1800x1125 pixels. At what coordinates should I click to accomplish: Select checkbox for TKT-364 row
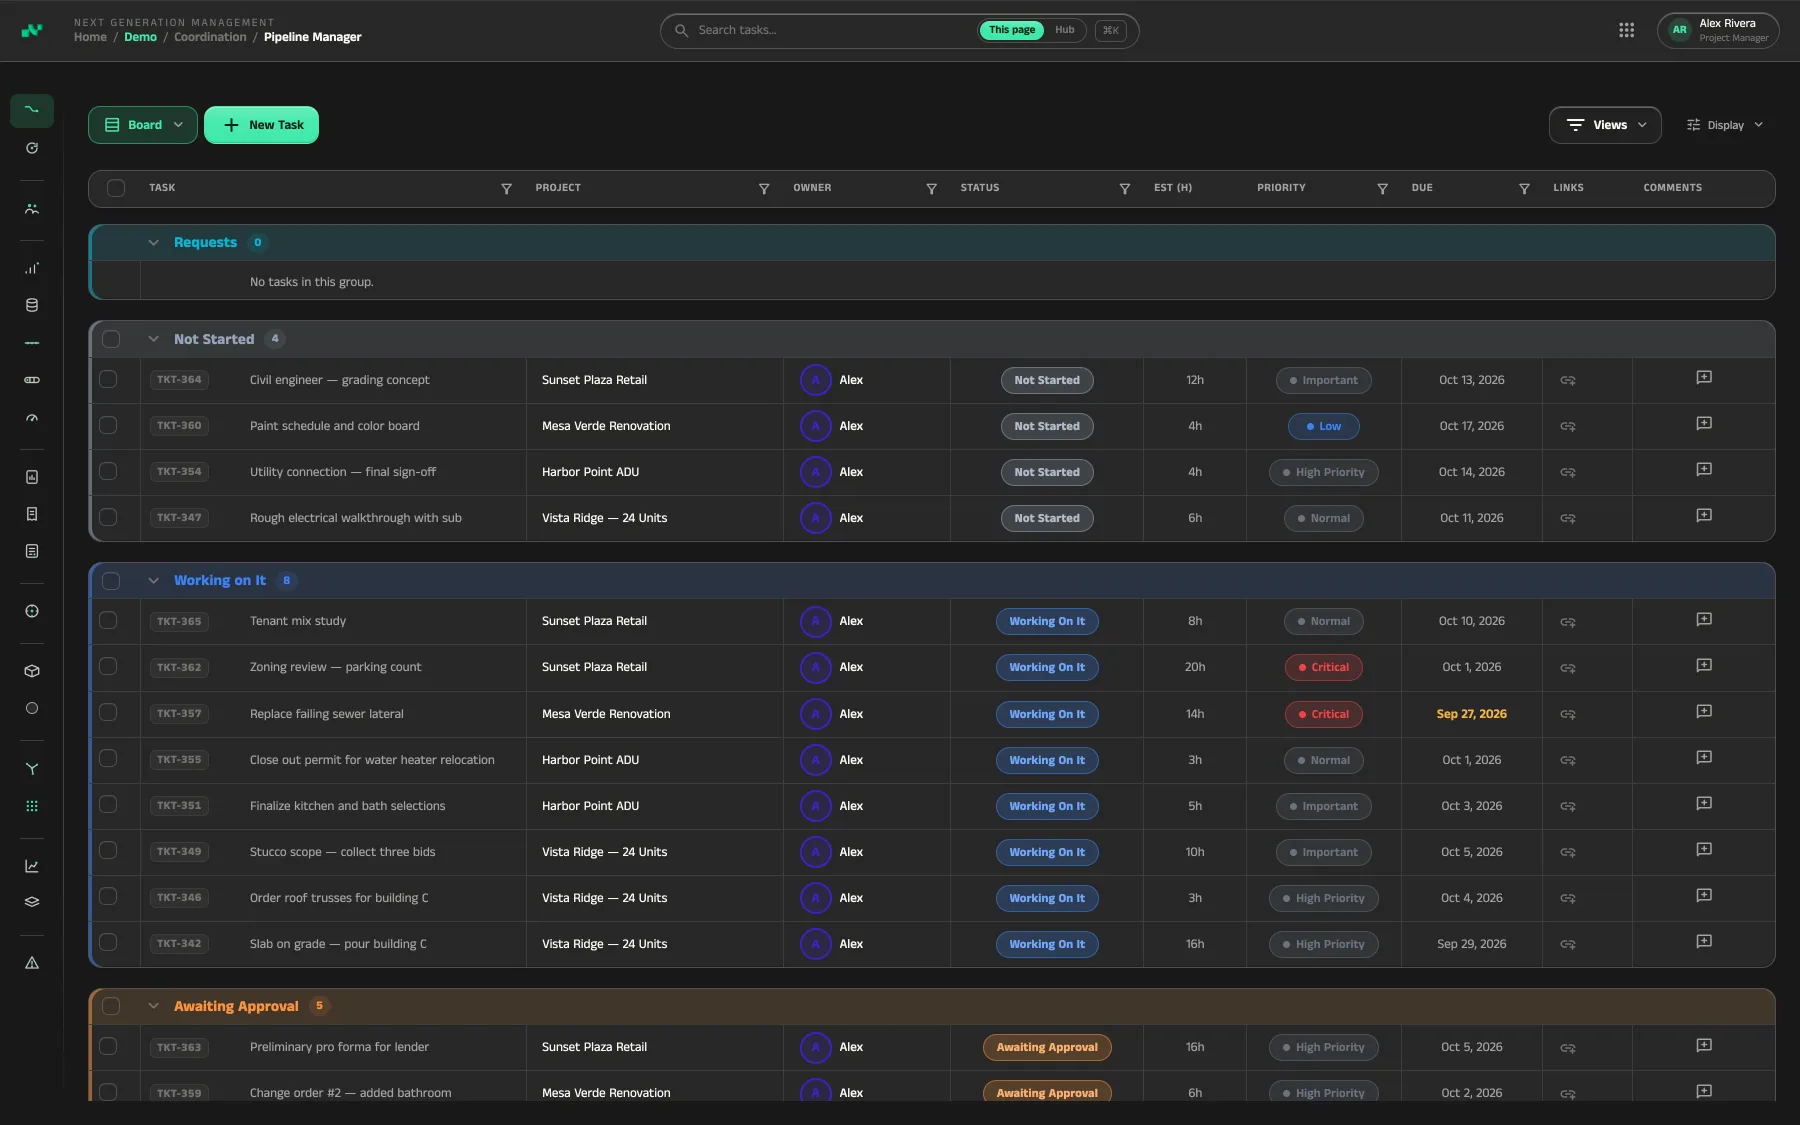pyautogui.click(x=108, y=380)
